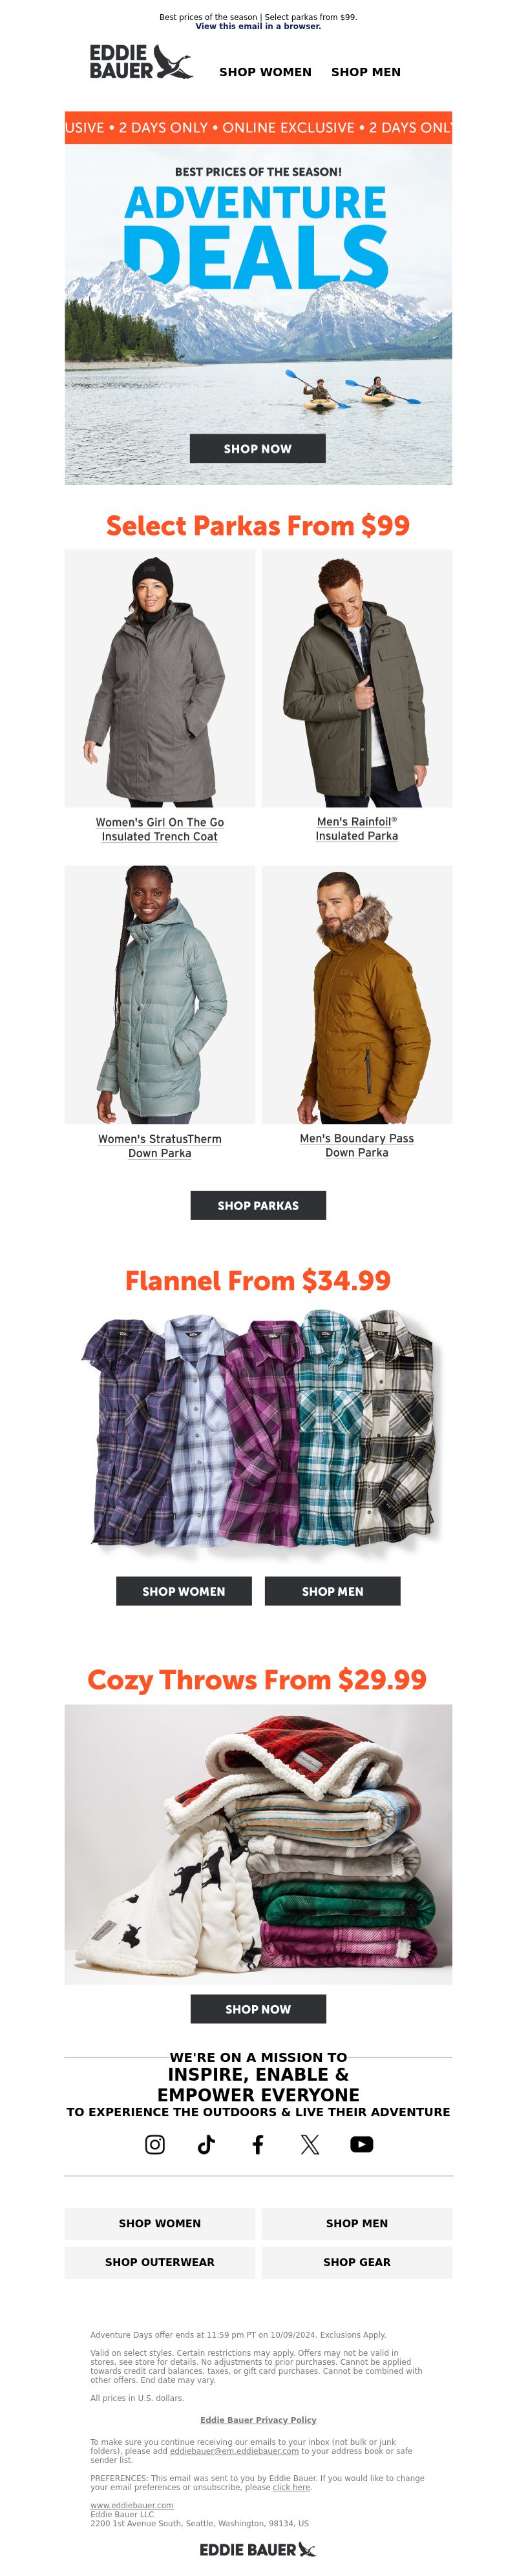Click the SHOP GEAR footer button
517x2576 pixels.
pyautogui.click(x=357, y=2262)
